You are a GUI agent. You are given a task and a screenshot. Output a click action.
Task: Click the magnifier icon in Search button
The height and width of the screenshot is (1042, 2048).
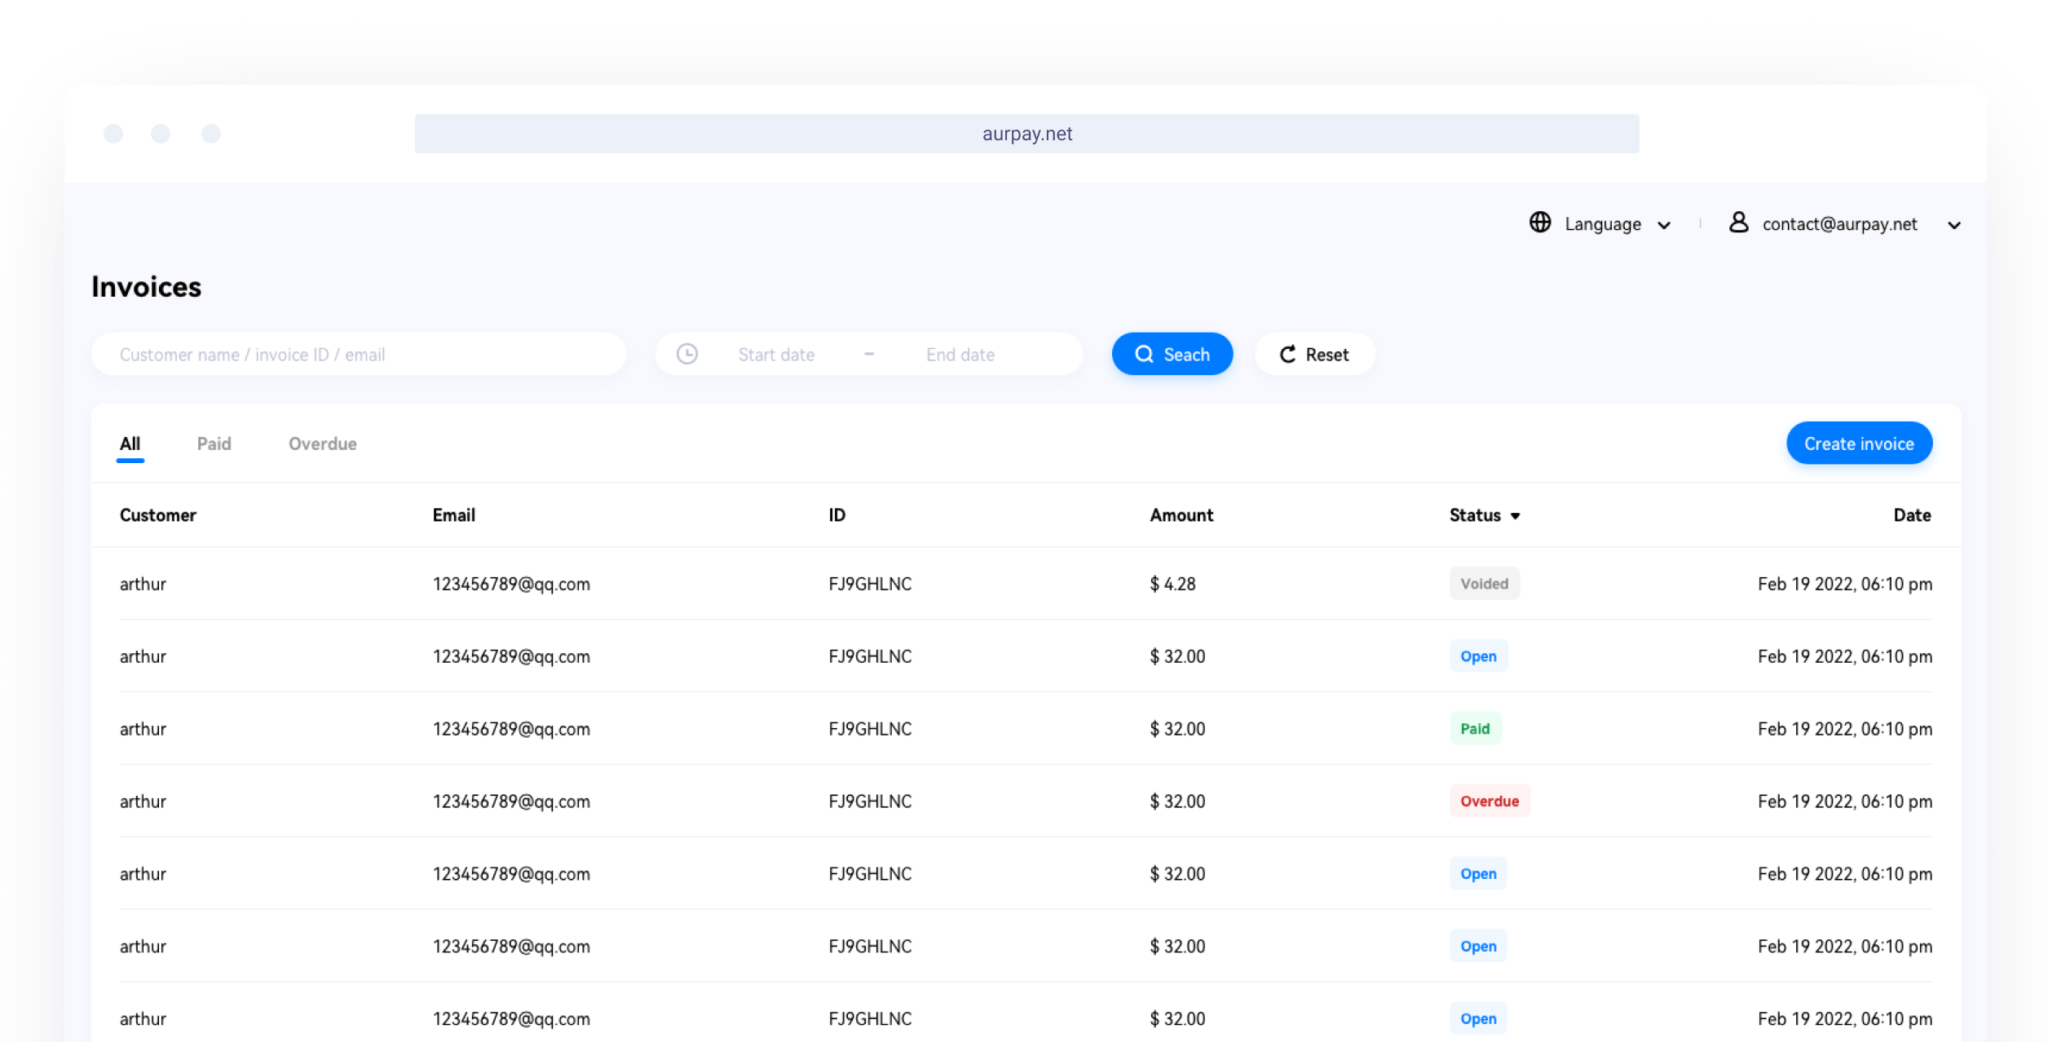1144,353
